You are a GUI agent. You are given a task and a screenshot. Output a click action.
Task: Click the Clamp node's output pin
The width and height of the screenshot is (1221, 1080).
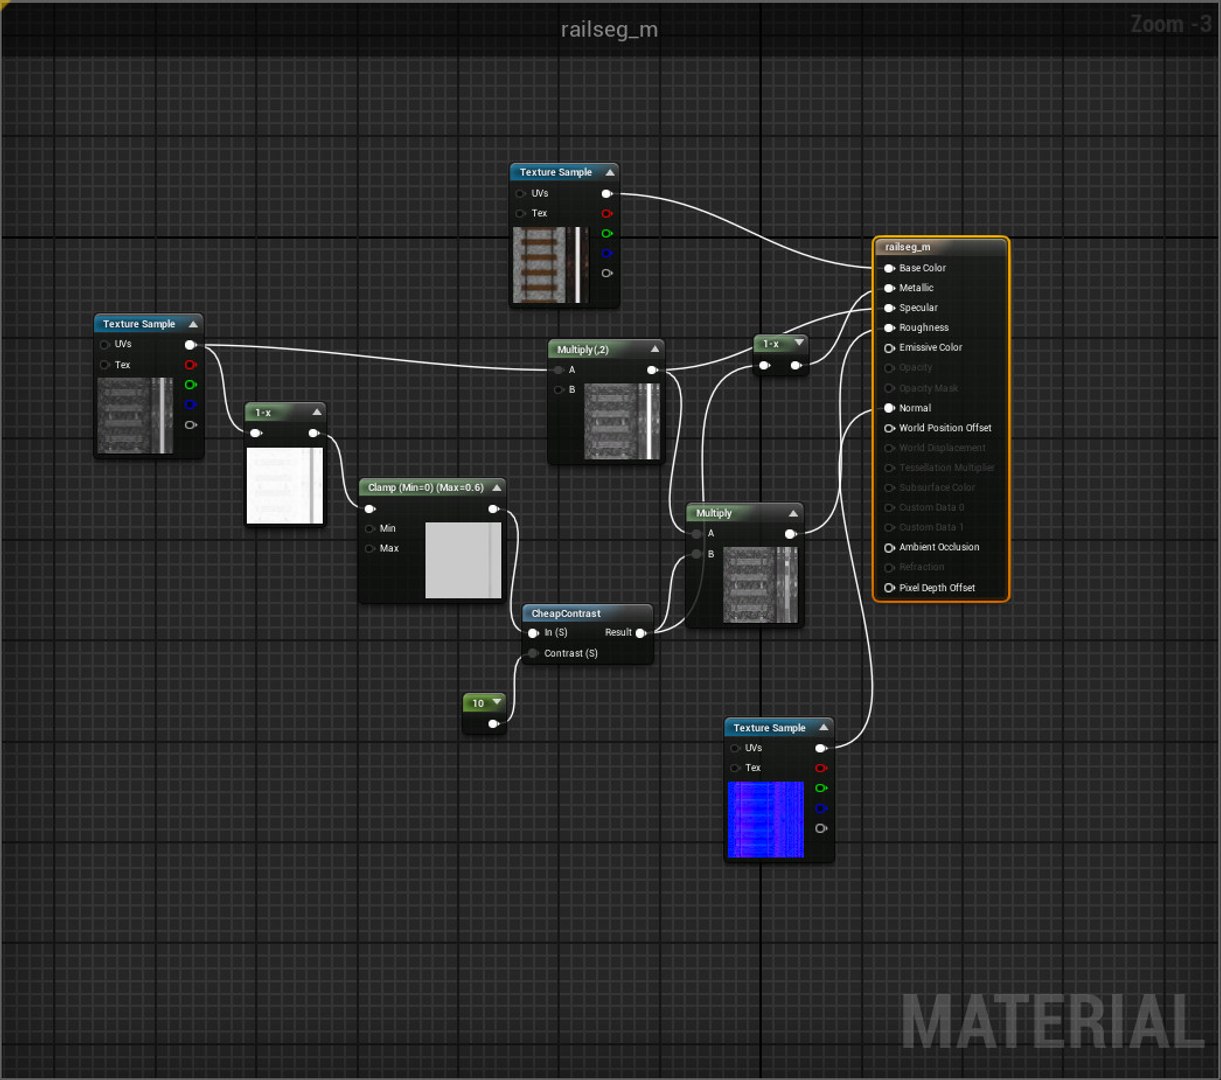[493, 509]
